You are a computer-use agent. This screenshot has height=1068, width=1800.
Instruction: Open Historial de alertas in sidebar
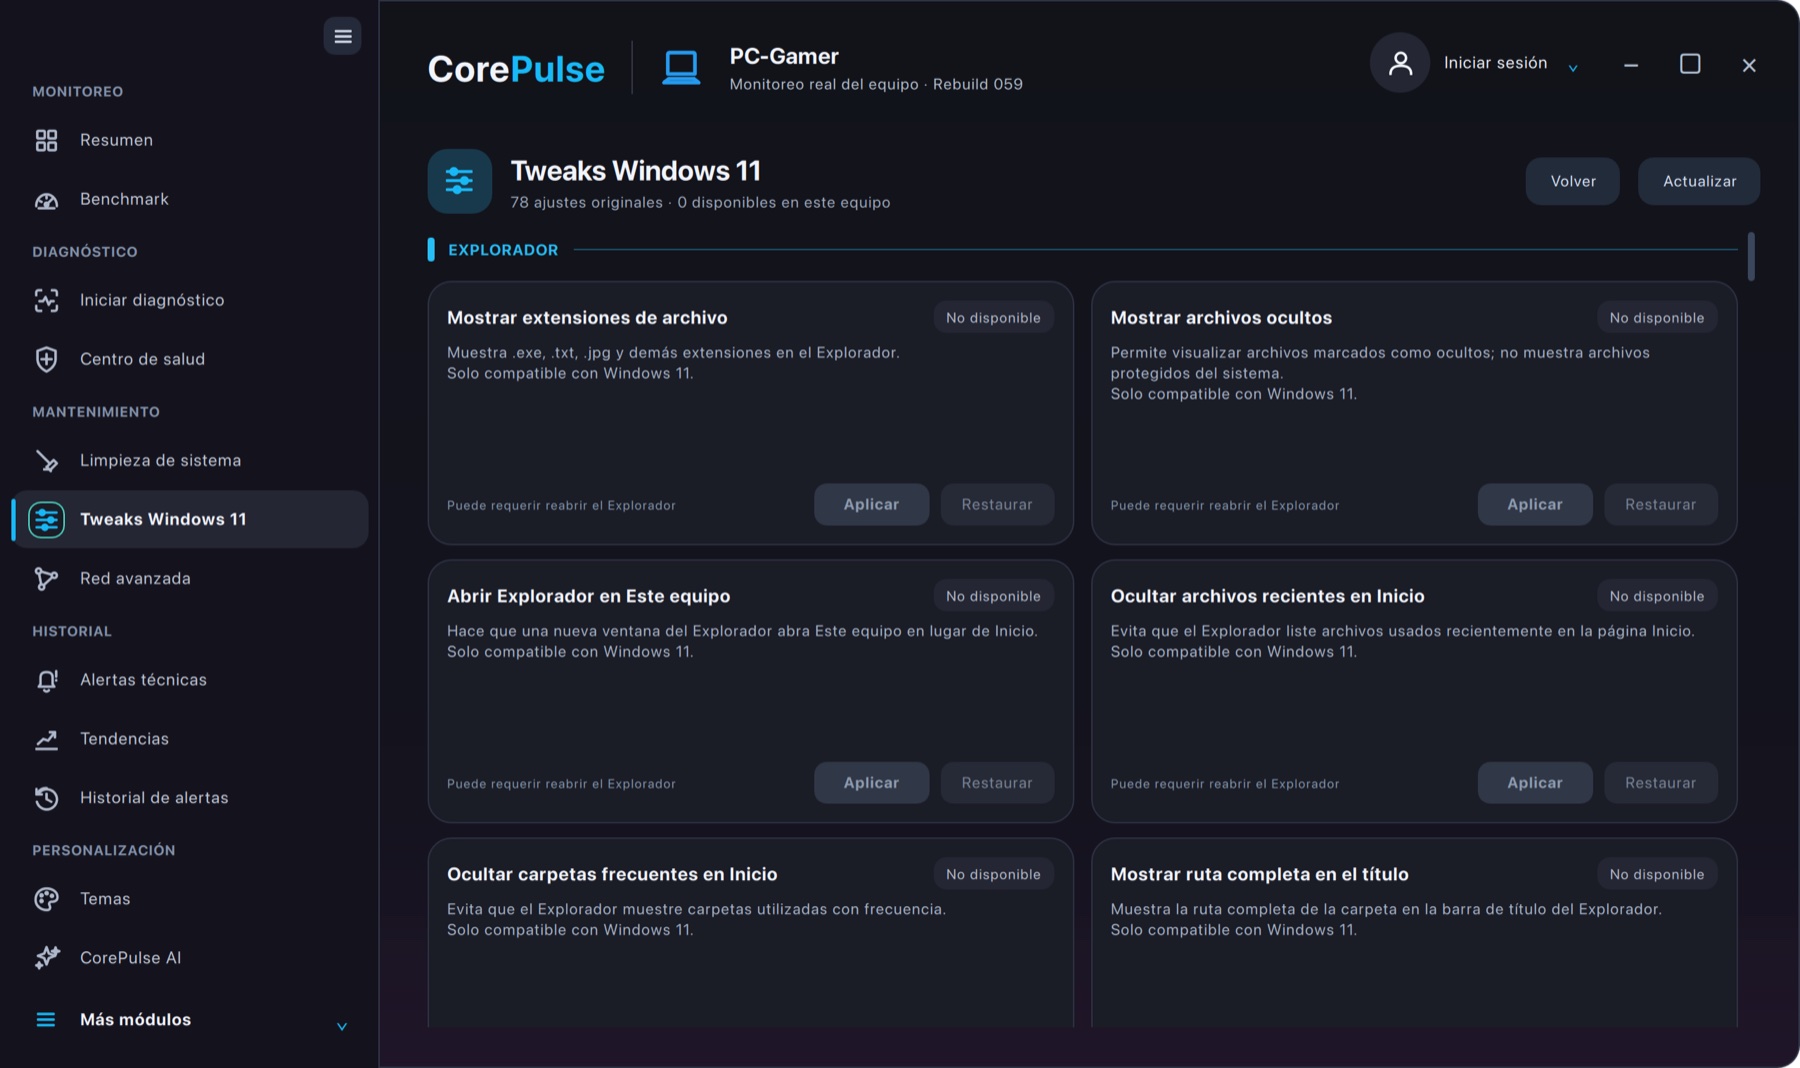click(x=190, y=797)
